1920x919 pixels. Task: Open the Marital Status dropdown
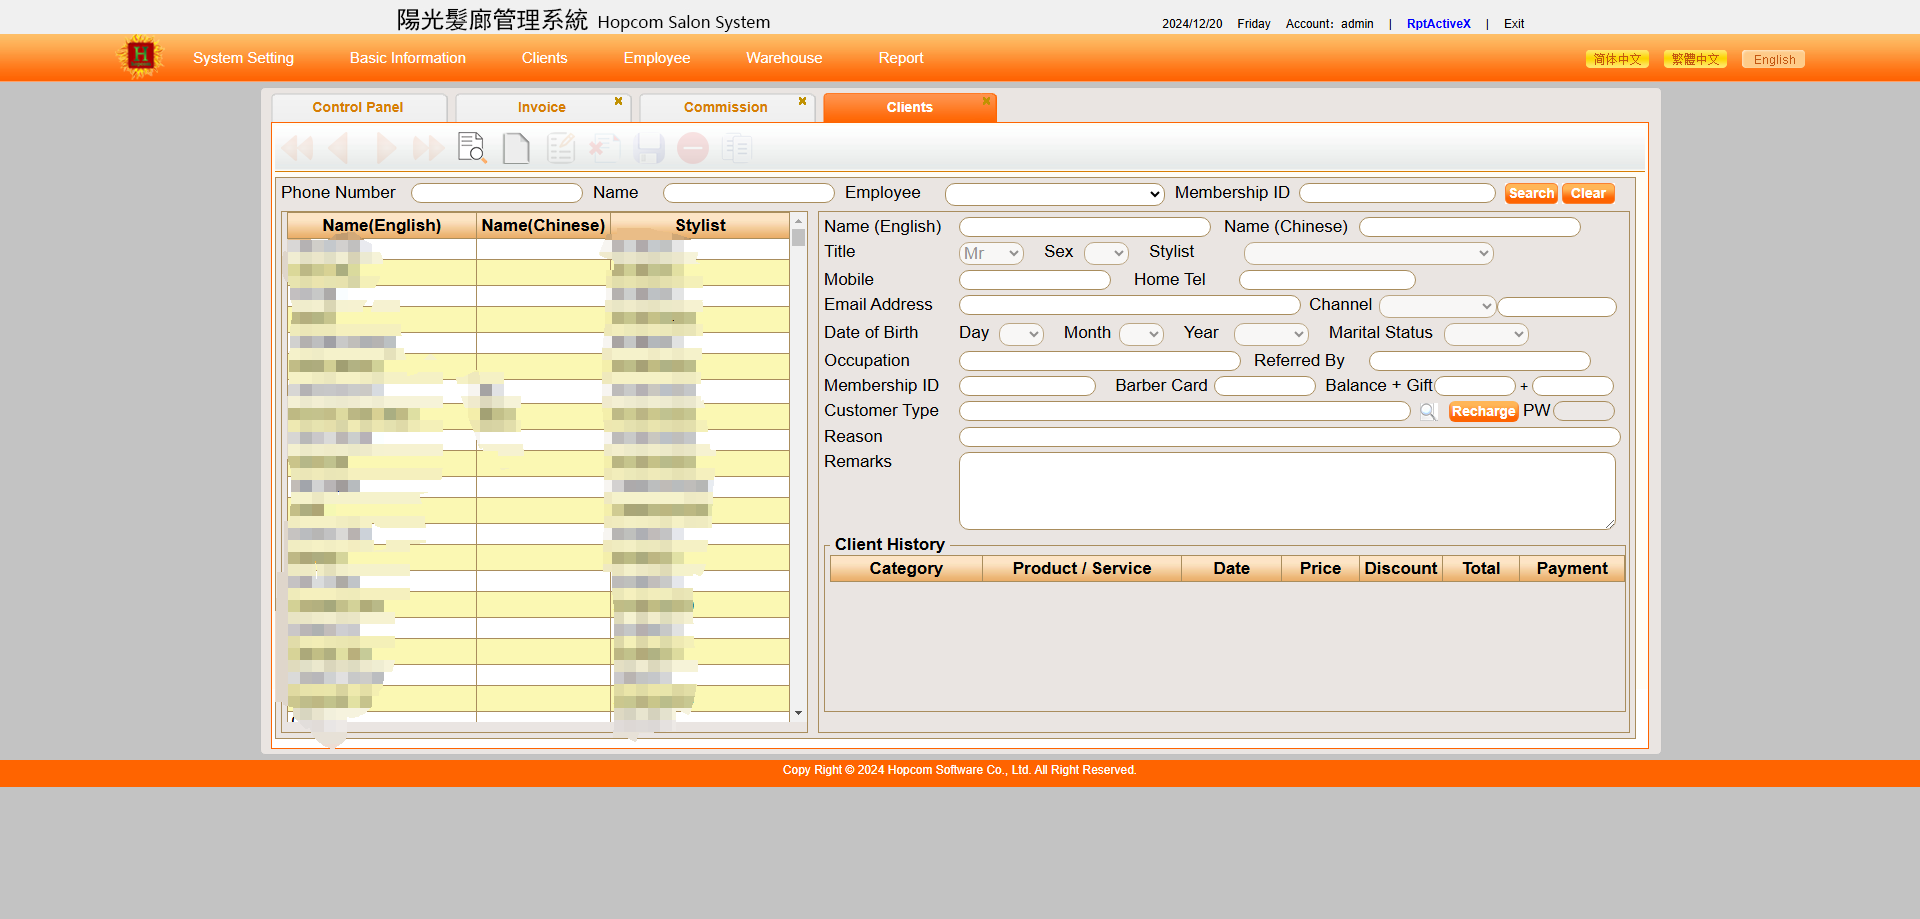pos(1485,334)
